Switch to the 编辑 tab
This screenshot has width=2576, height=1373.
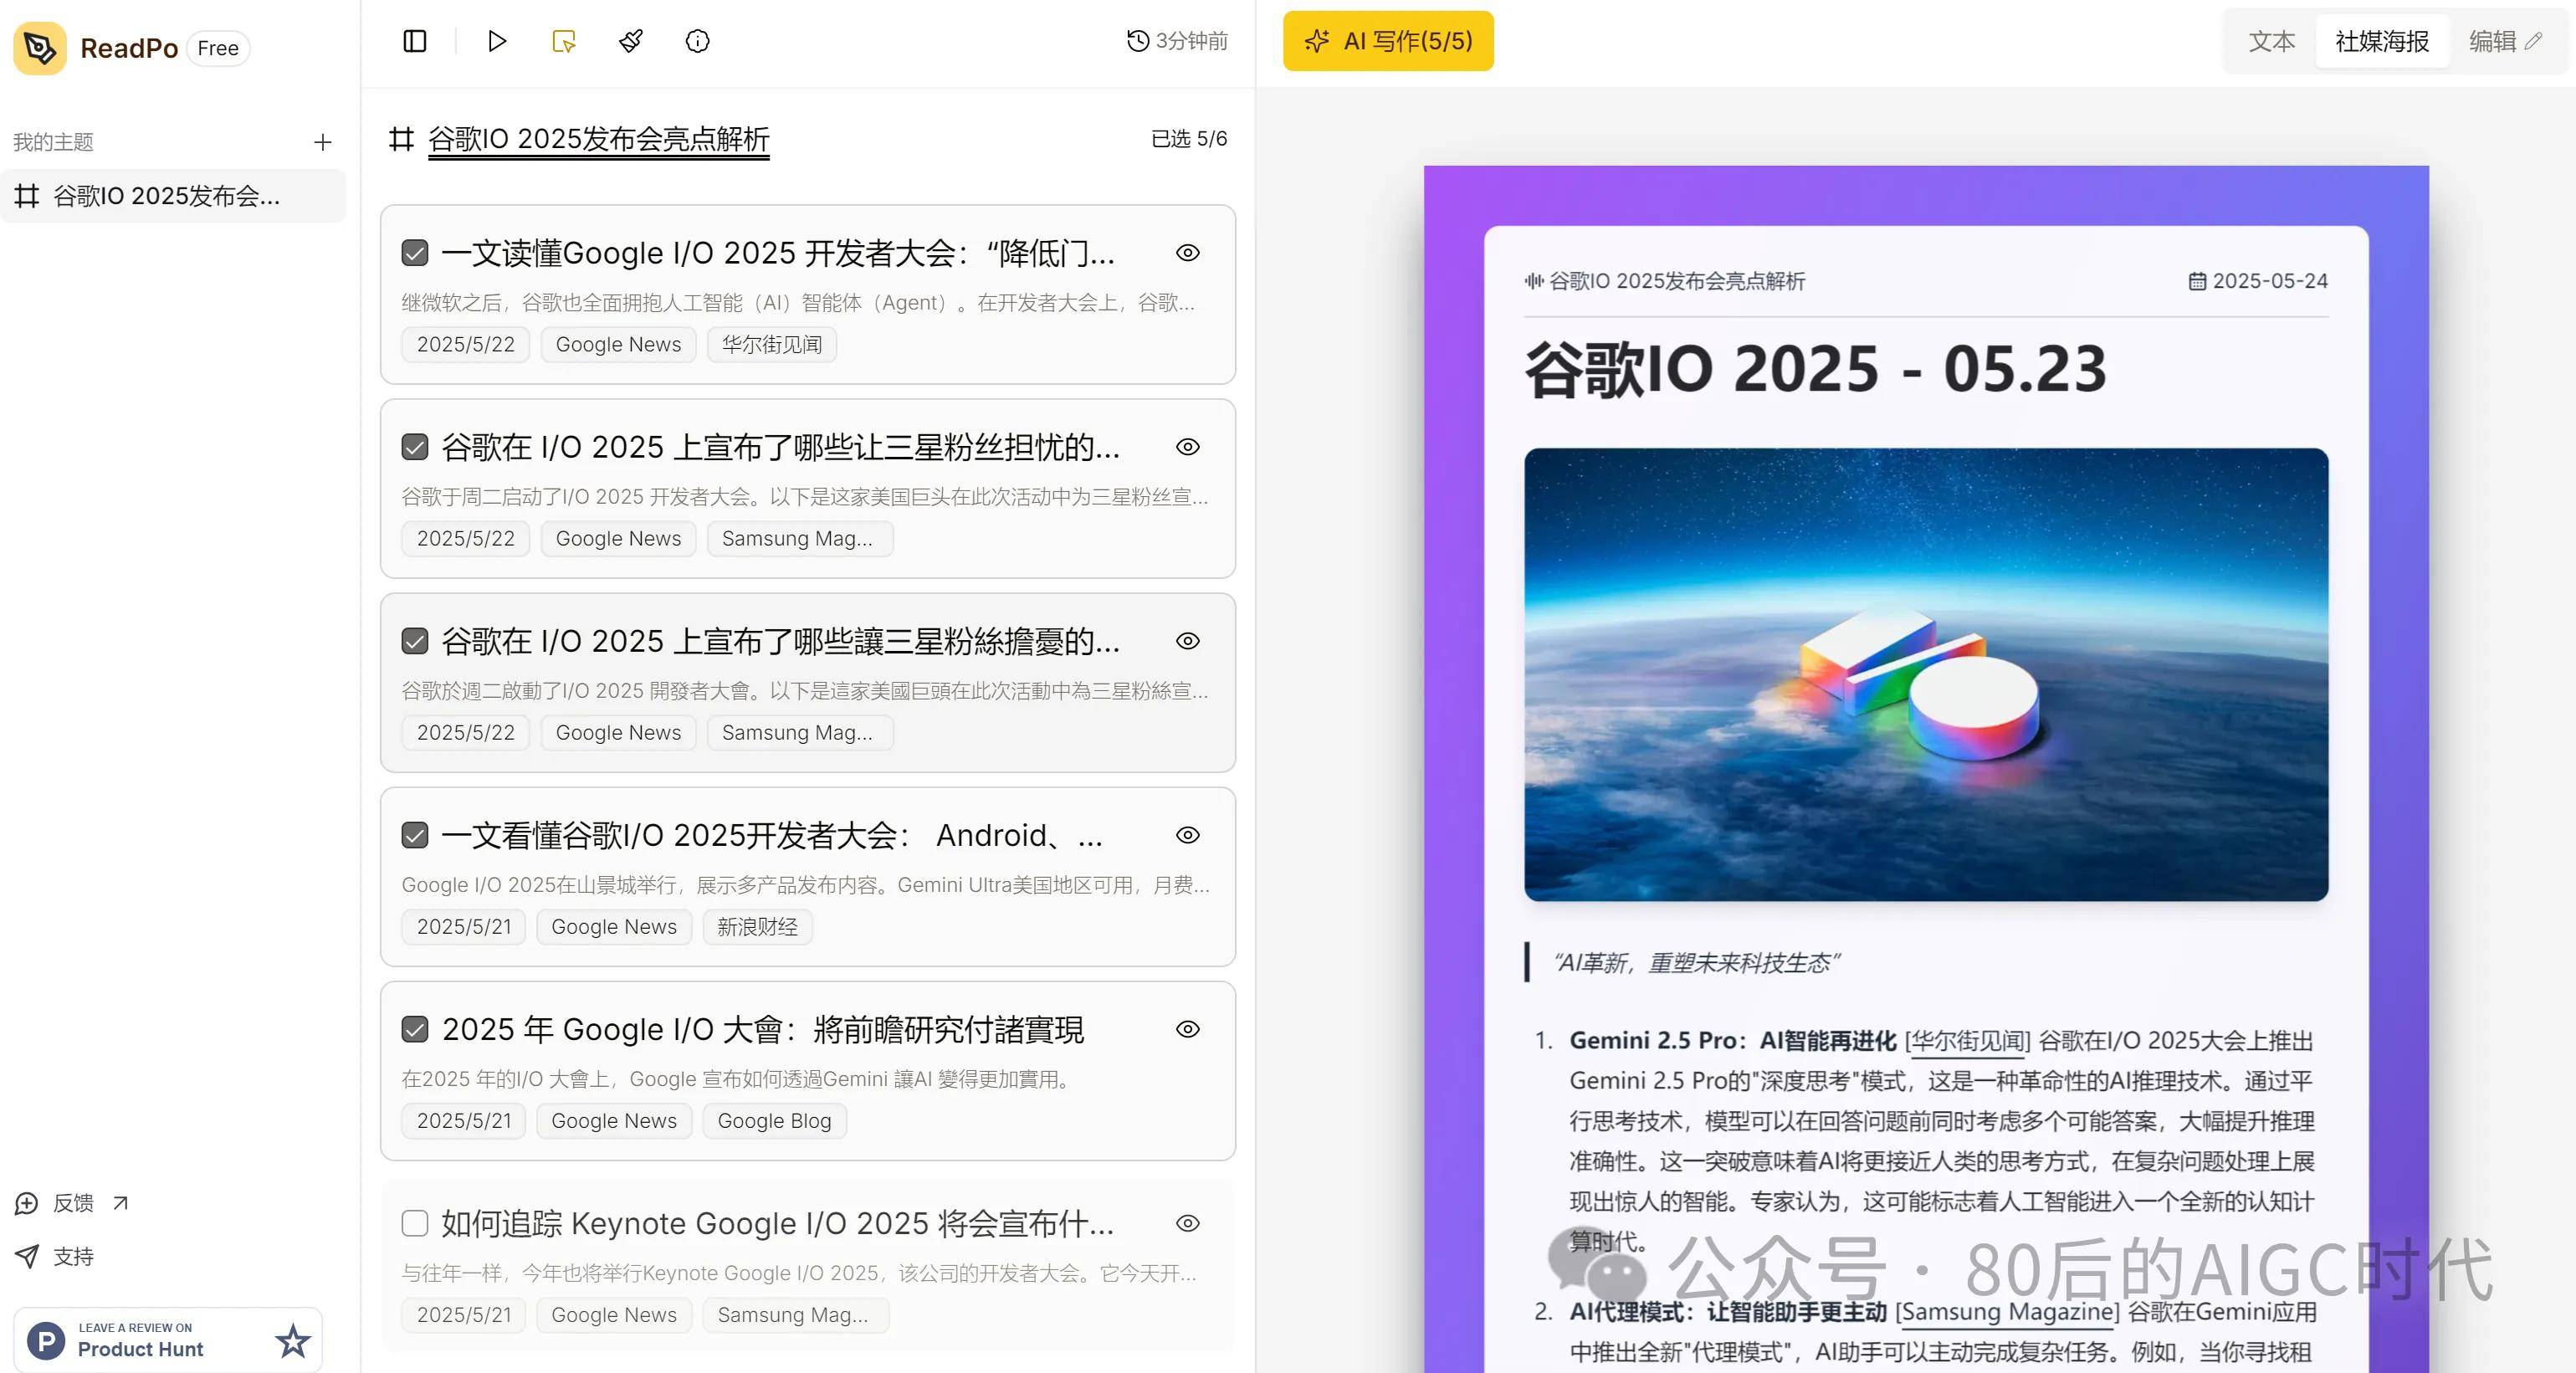pyautogui.click(x=2494, y=41)
